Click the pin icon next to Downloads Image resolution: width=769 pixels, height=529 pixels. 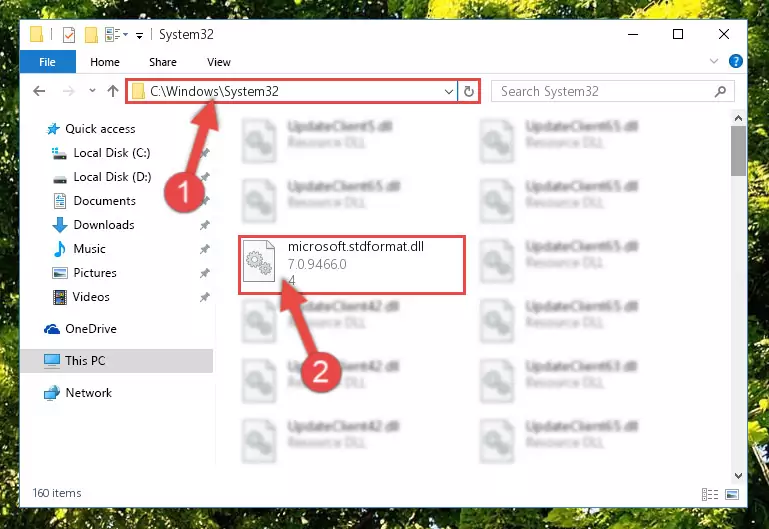(x=205, y=225)
